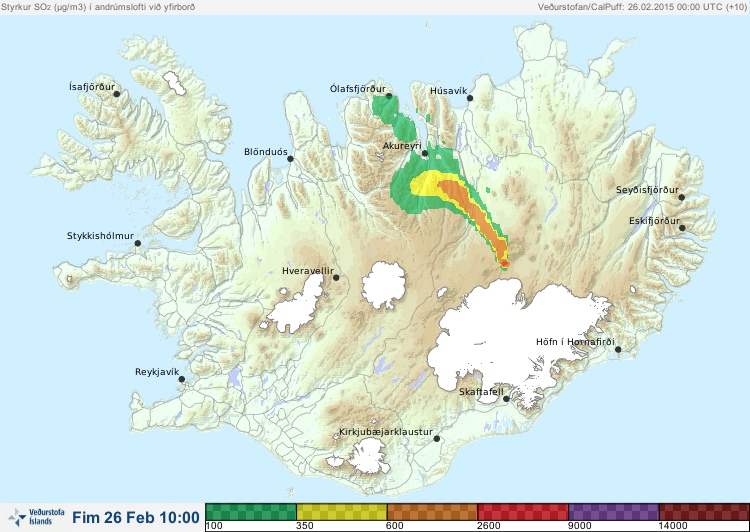This screenshot has width=750, height=532.
Task: Click the Kirkjubæjarklaustur label text
Action: pyautogui.click(x=386, y=432)
